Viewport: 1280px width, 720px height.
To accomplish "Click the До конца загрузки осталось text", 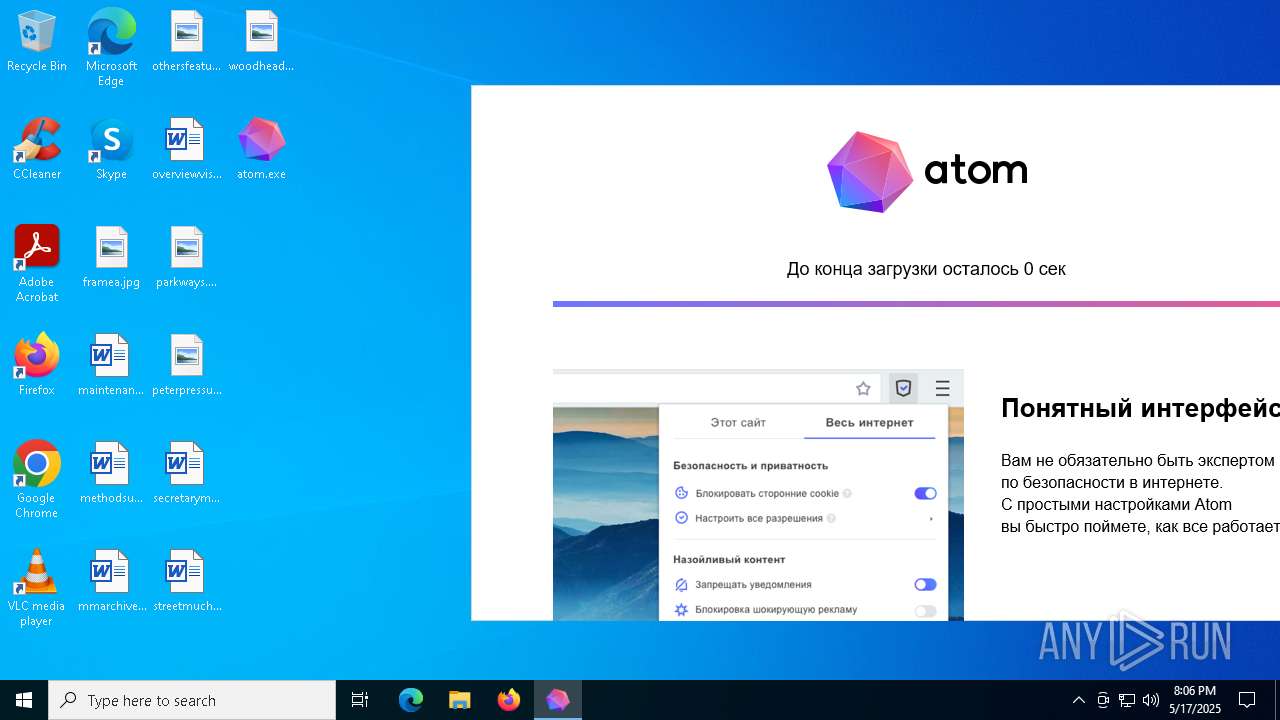I will (926, 269).
